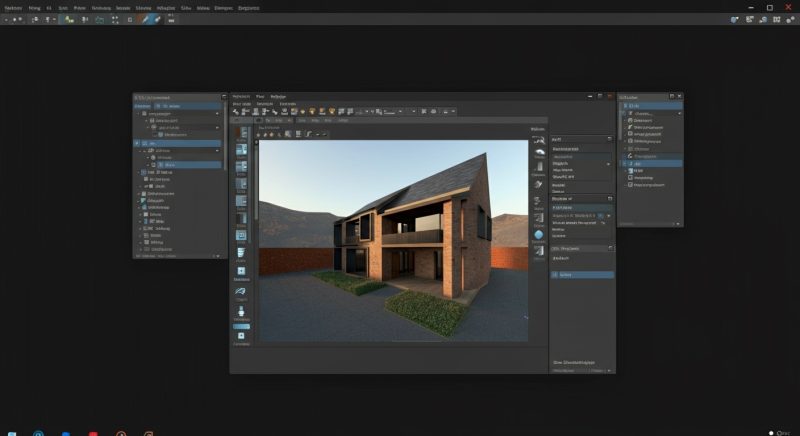800x436 pixels.
Task: Switch to the first tab in left panel header
Action: pyautogui.click(x=142, y=106)
